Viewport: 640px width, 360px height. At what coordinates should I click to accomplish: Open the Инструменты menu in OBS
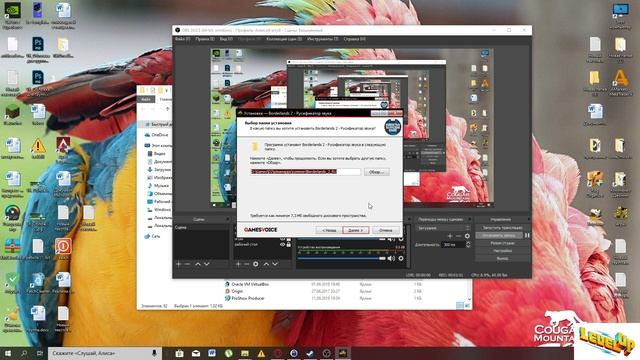click(322, 39)
